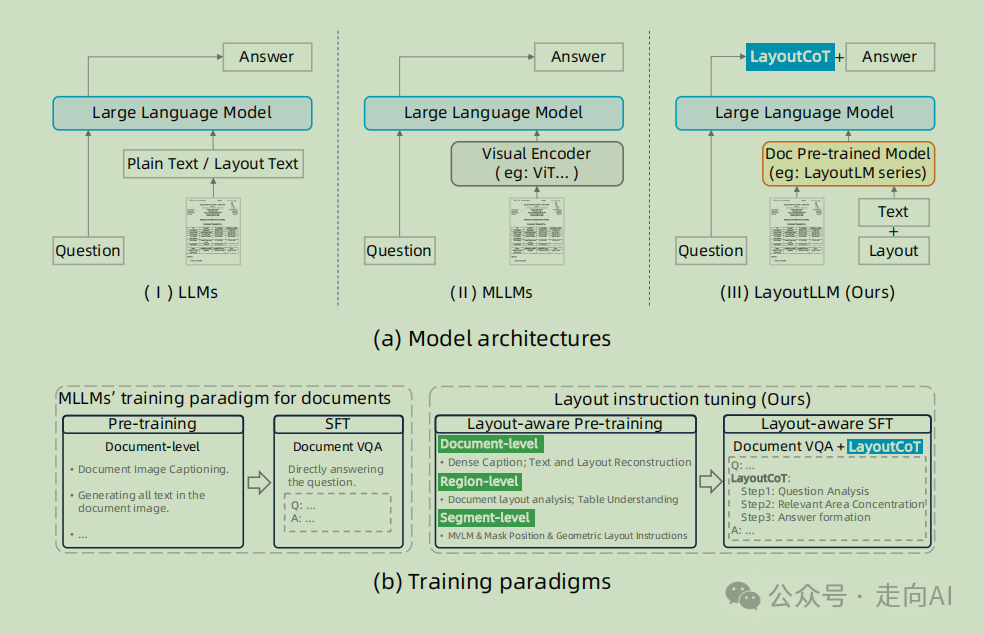The image size is (983, 634).
Task: Switch to the Layout-aware Pre-training section
Action: coord(565,423)
